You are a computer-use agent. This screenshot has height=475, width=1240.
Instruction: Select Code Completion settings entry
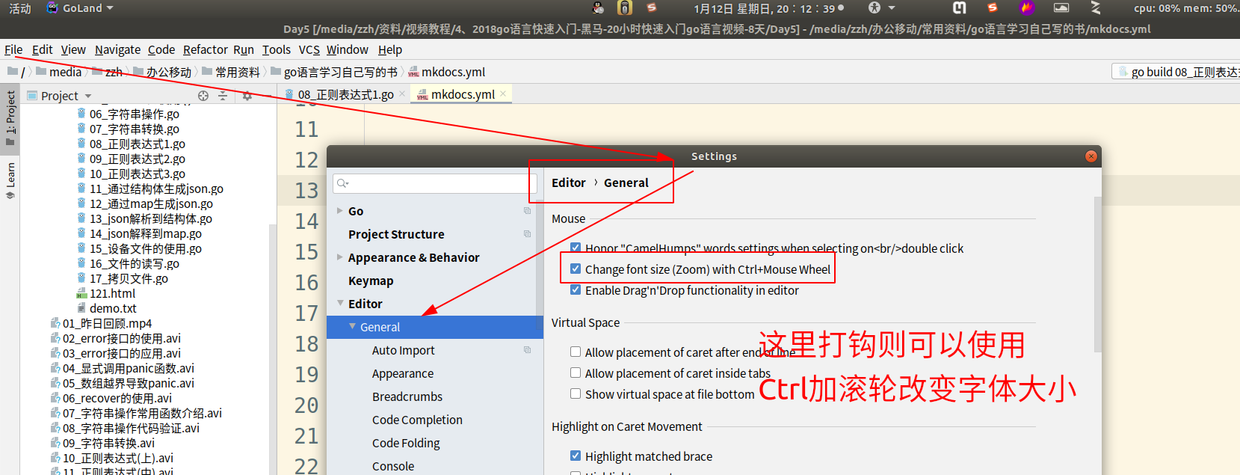[417, 420]
